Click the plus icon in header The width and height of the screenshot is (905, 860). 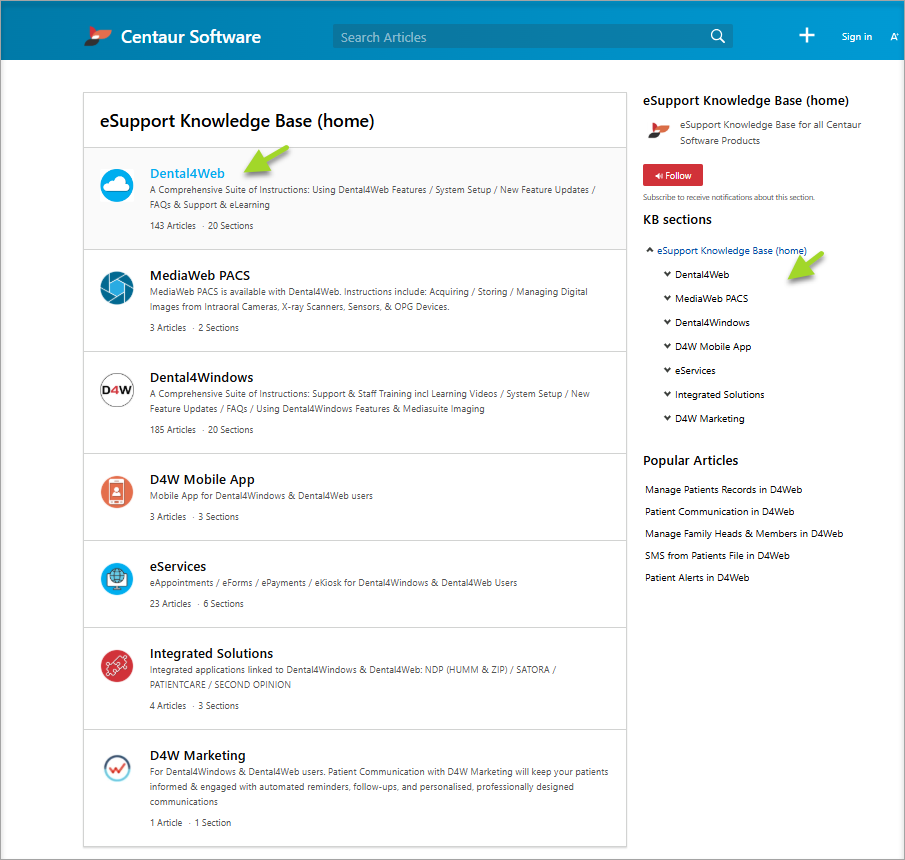(806, 36)
